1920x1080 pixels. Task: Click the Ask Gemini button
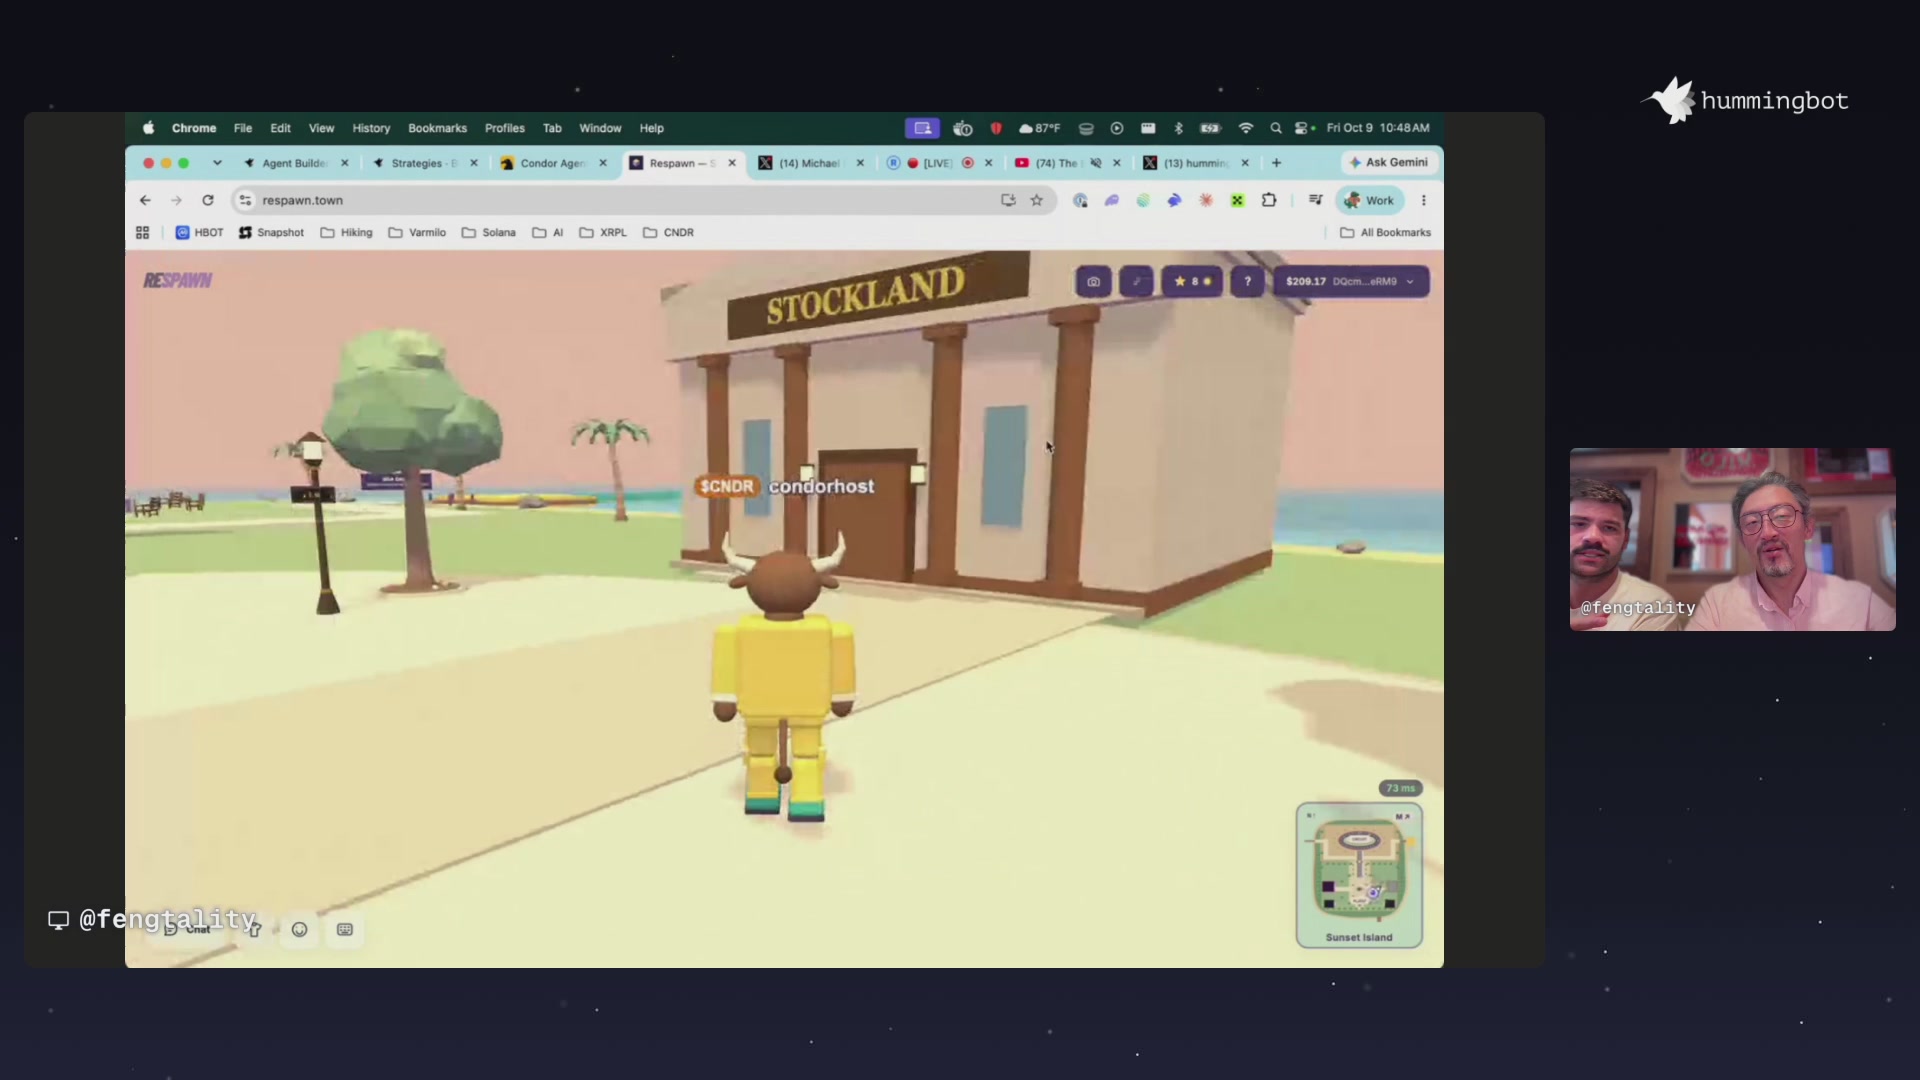pyautogui.click(x=1389, y=162)
